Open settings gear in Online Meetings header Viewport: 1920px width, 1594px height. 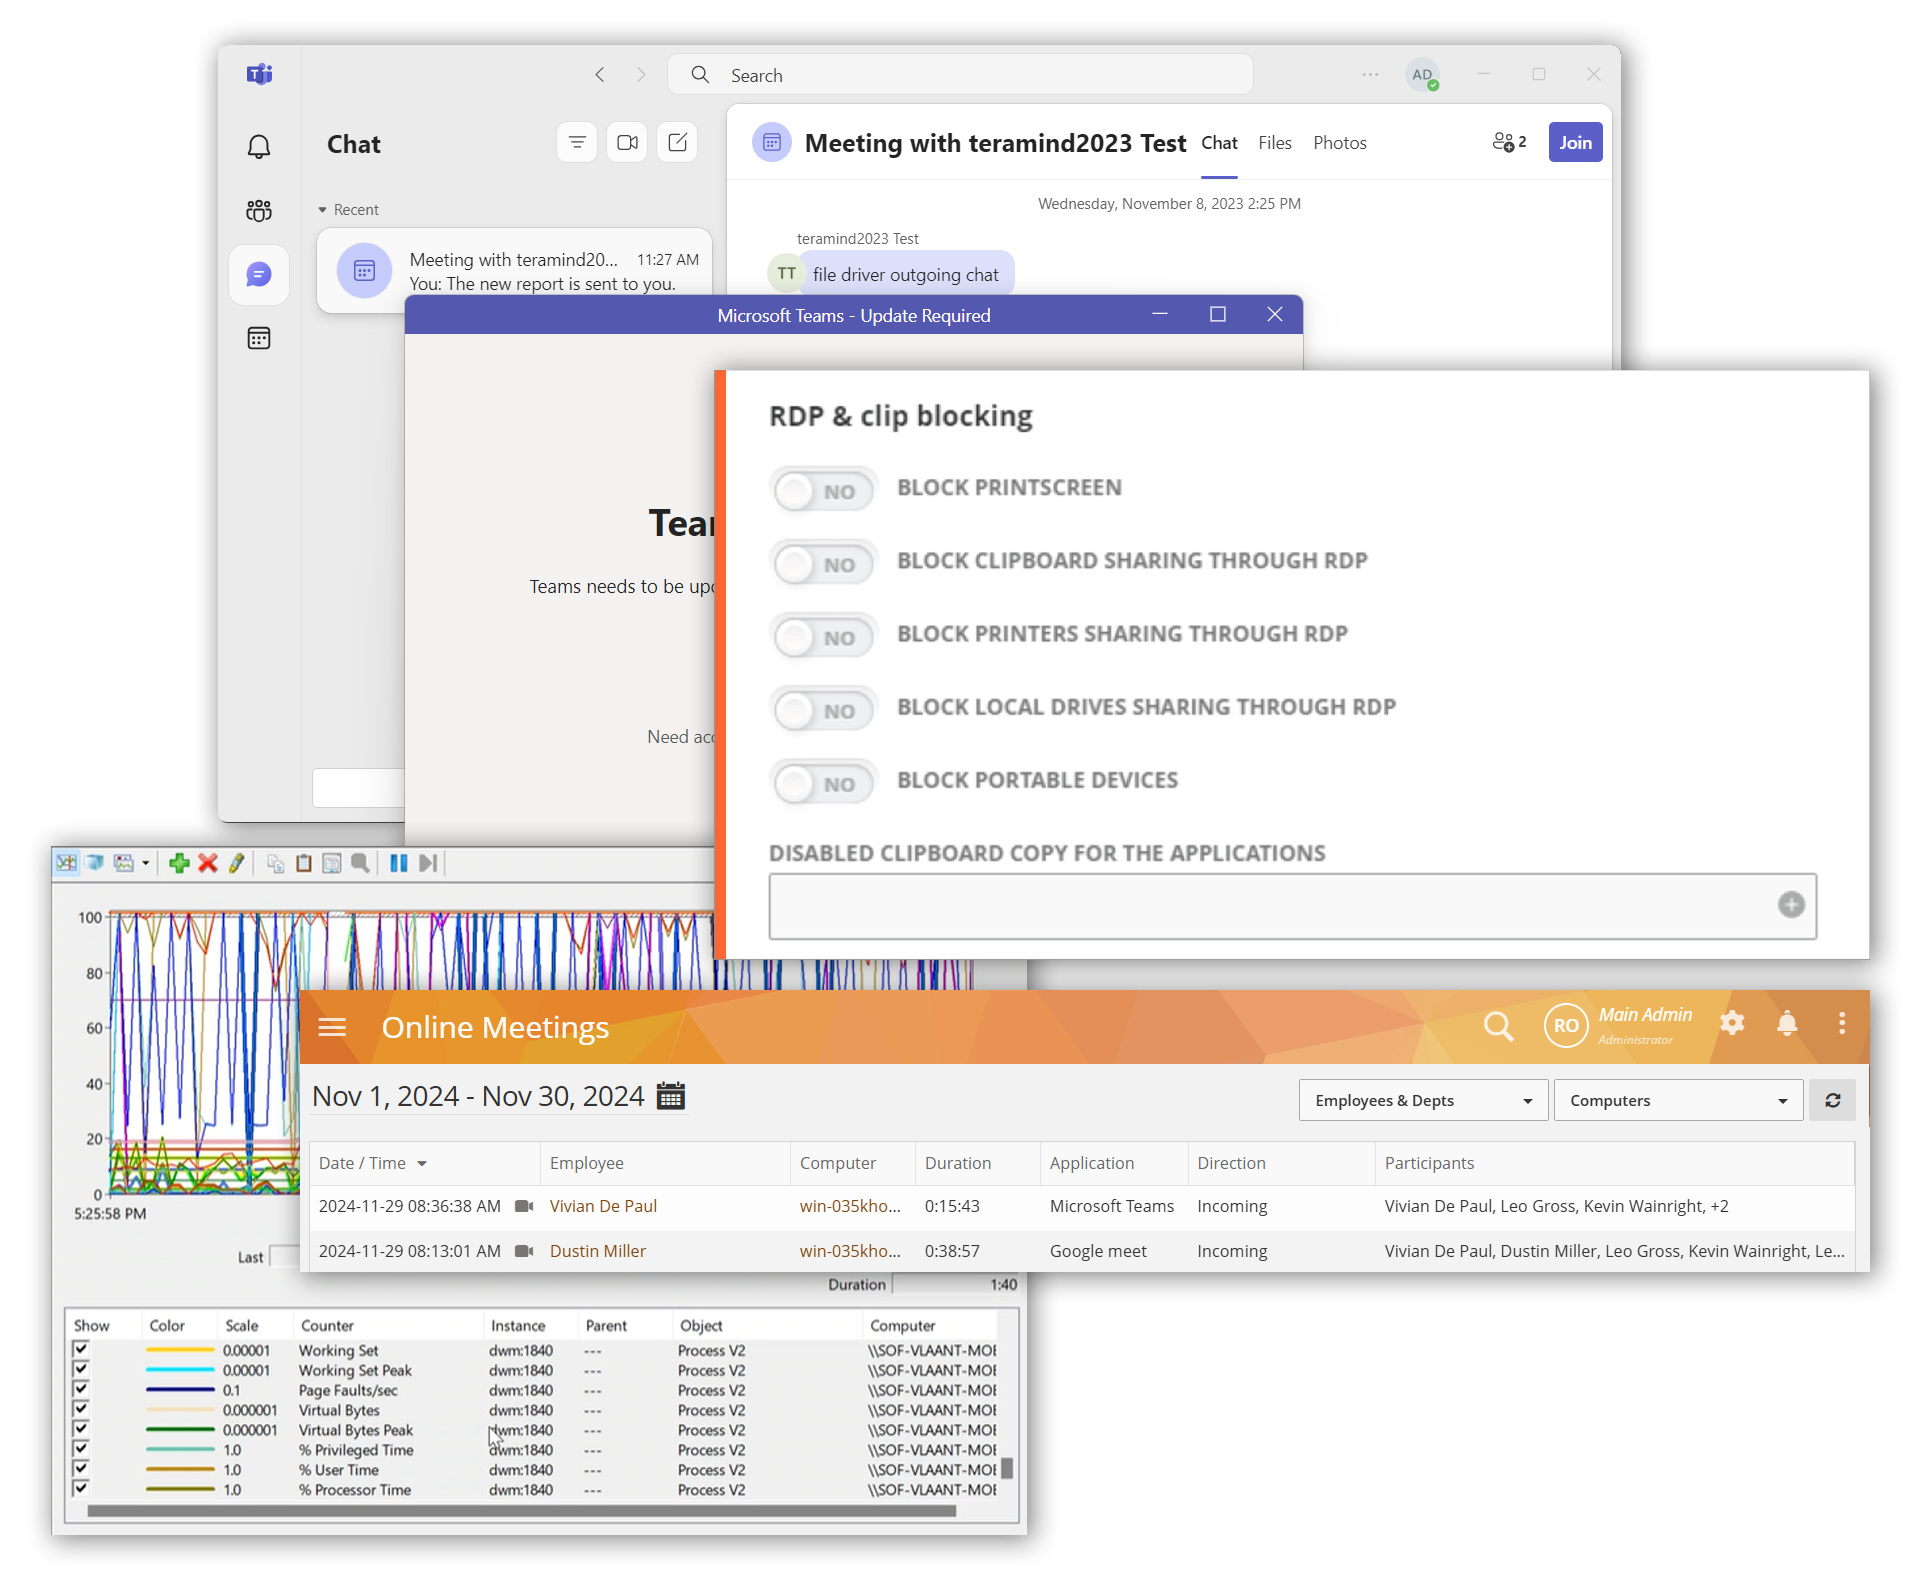tap(1732, 1022)
